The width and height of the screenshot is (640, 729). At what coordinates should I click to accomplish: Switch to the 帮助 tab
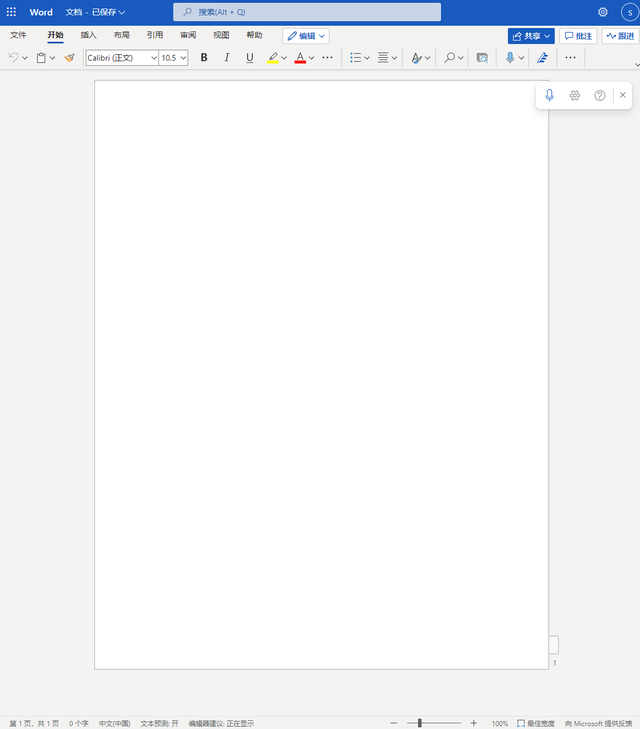[x=254, y=35]
